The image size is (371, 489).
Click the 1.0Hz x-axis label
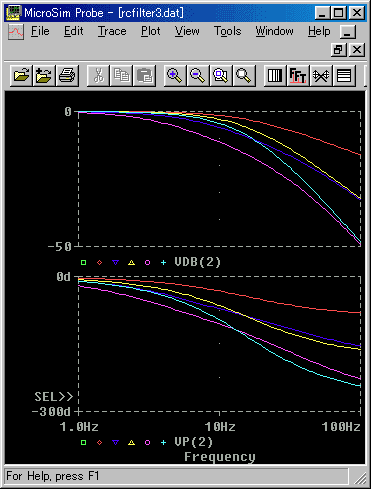79,427
